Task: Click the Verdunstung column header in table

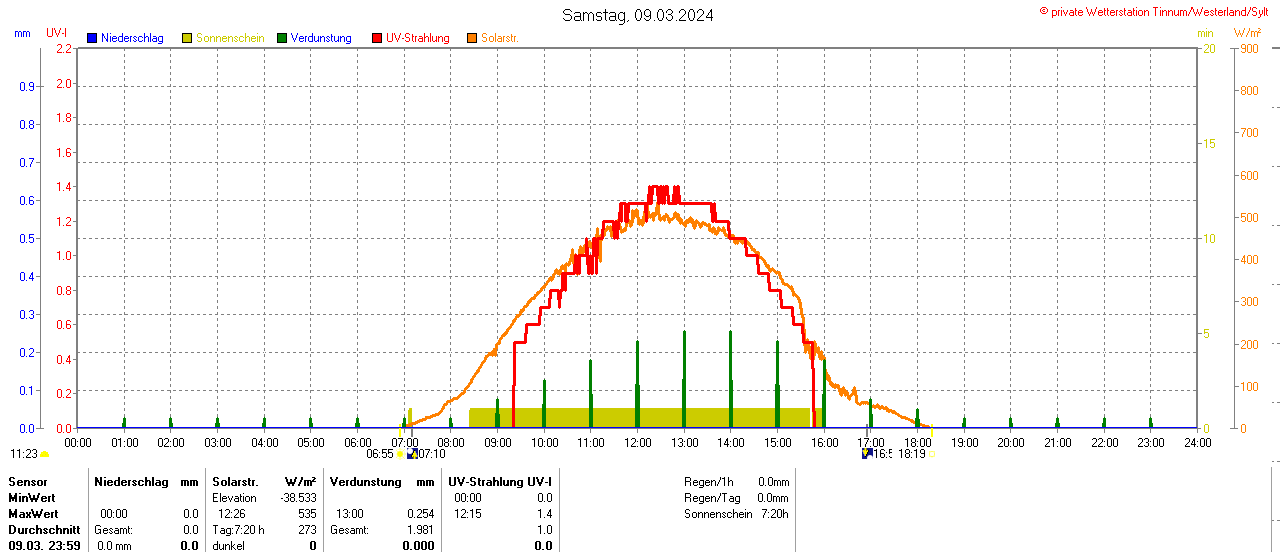Action: 366,482
